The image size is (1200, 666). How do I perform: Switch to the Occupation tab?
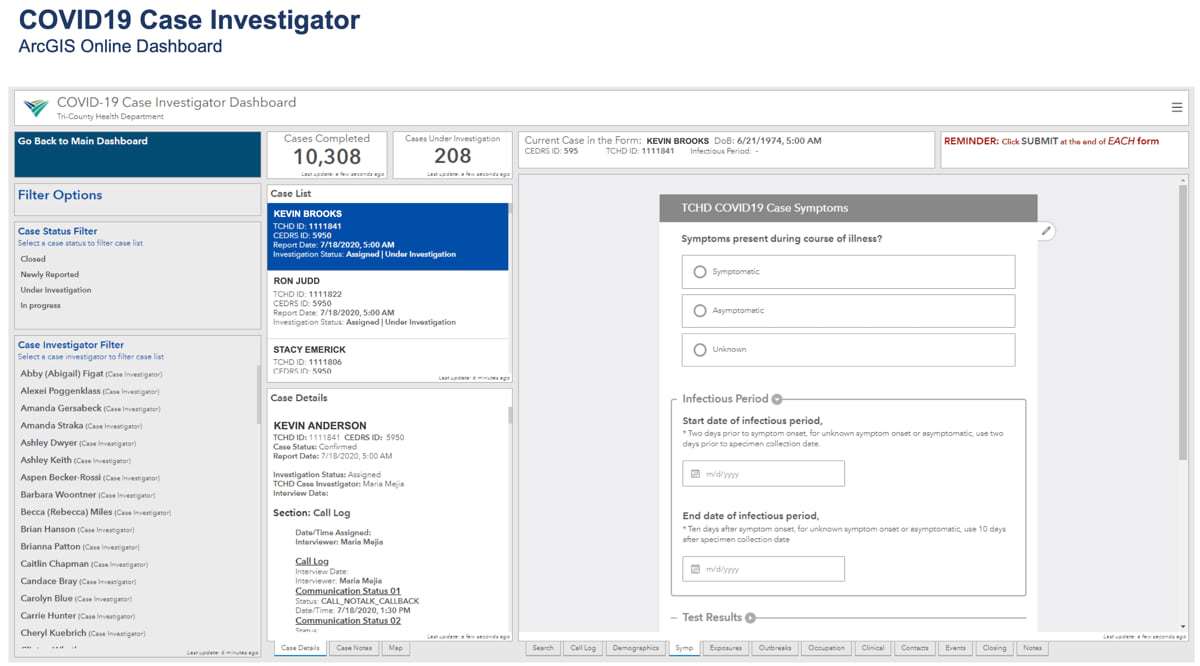point(826,648)
